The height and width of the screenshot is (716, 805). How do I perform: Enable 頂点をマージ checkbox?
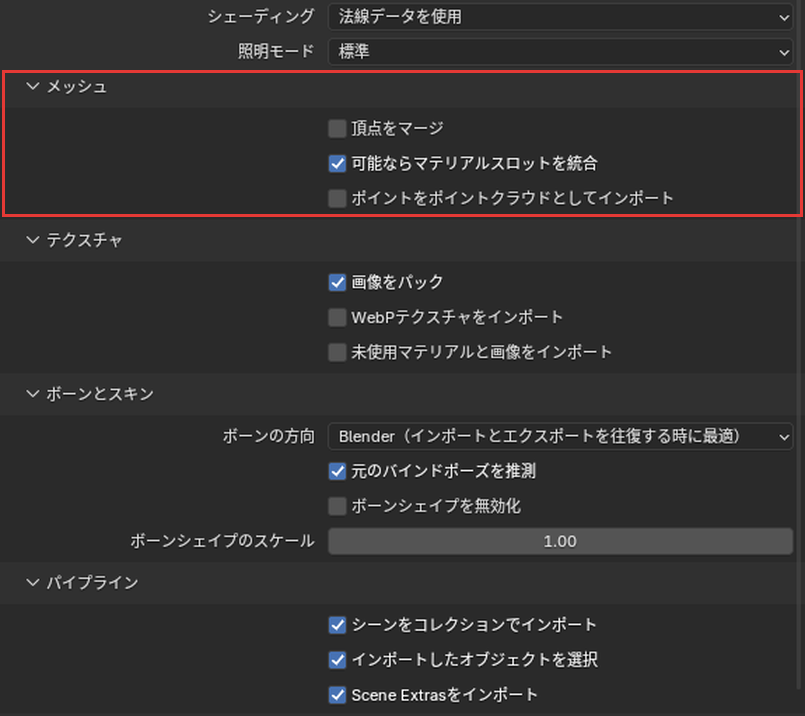(x=337, y=128)
